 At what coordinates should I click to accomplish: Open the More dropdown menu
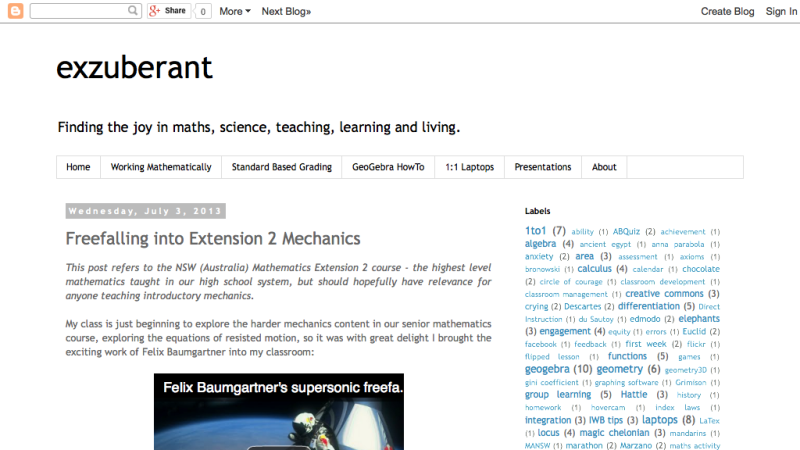point(235,11)
